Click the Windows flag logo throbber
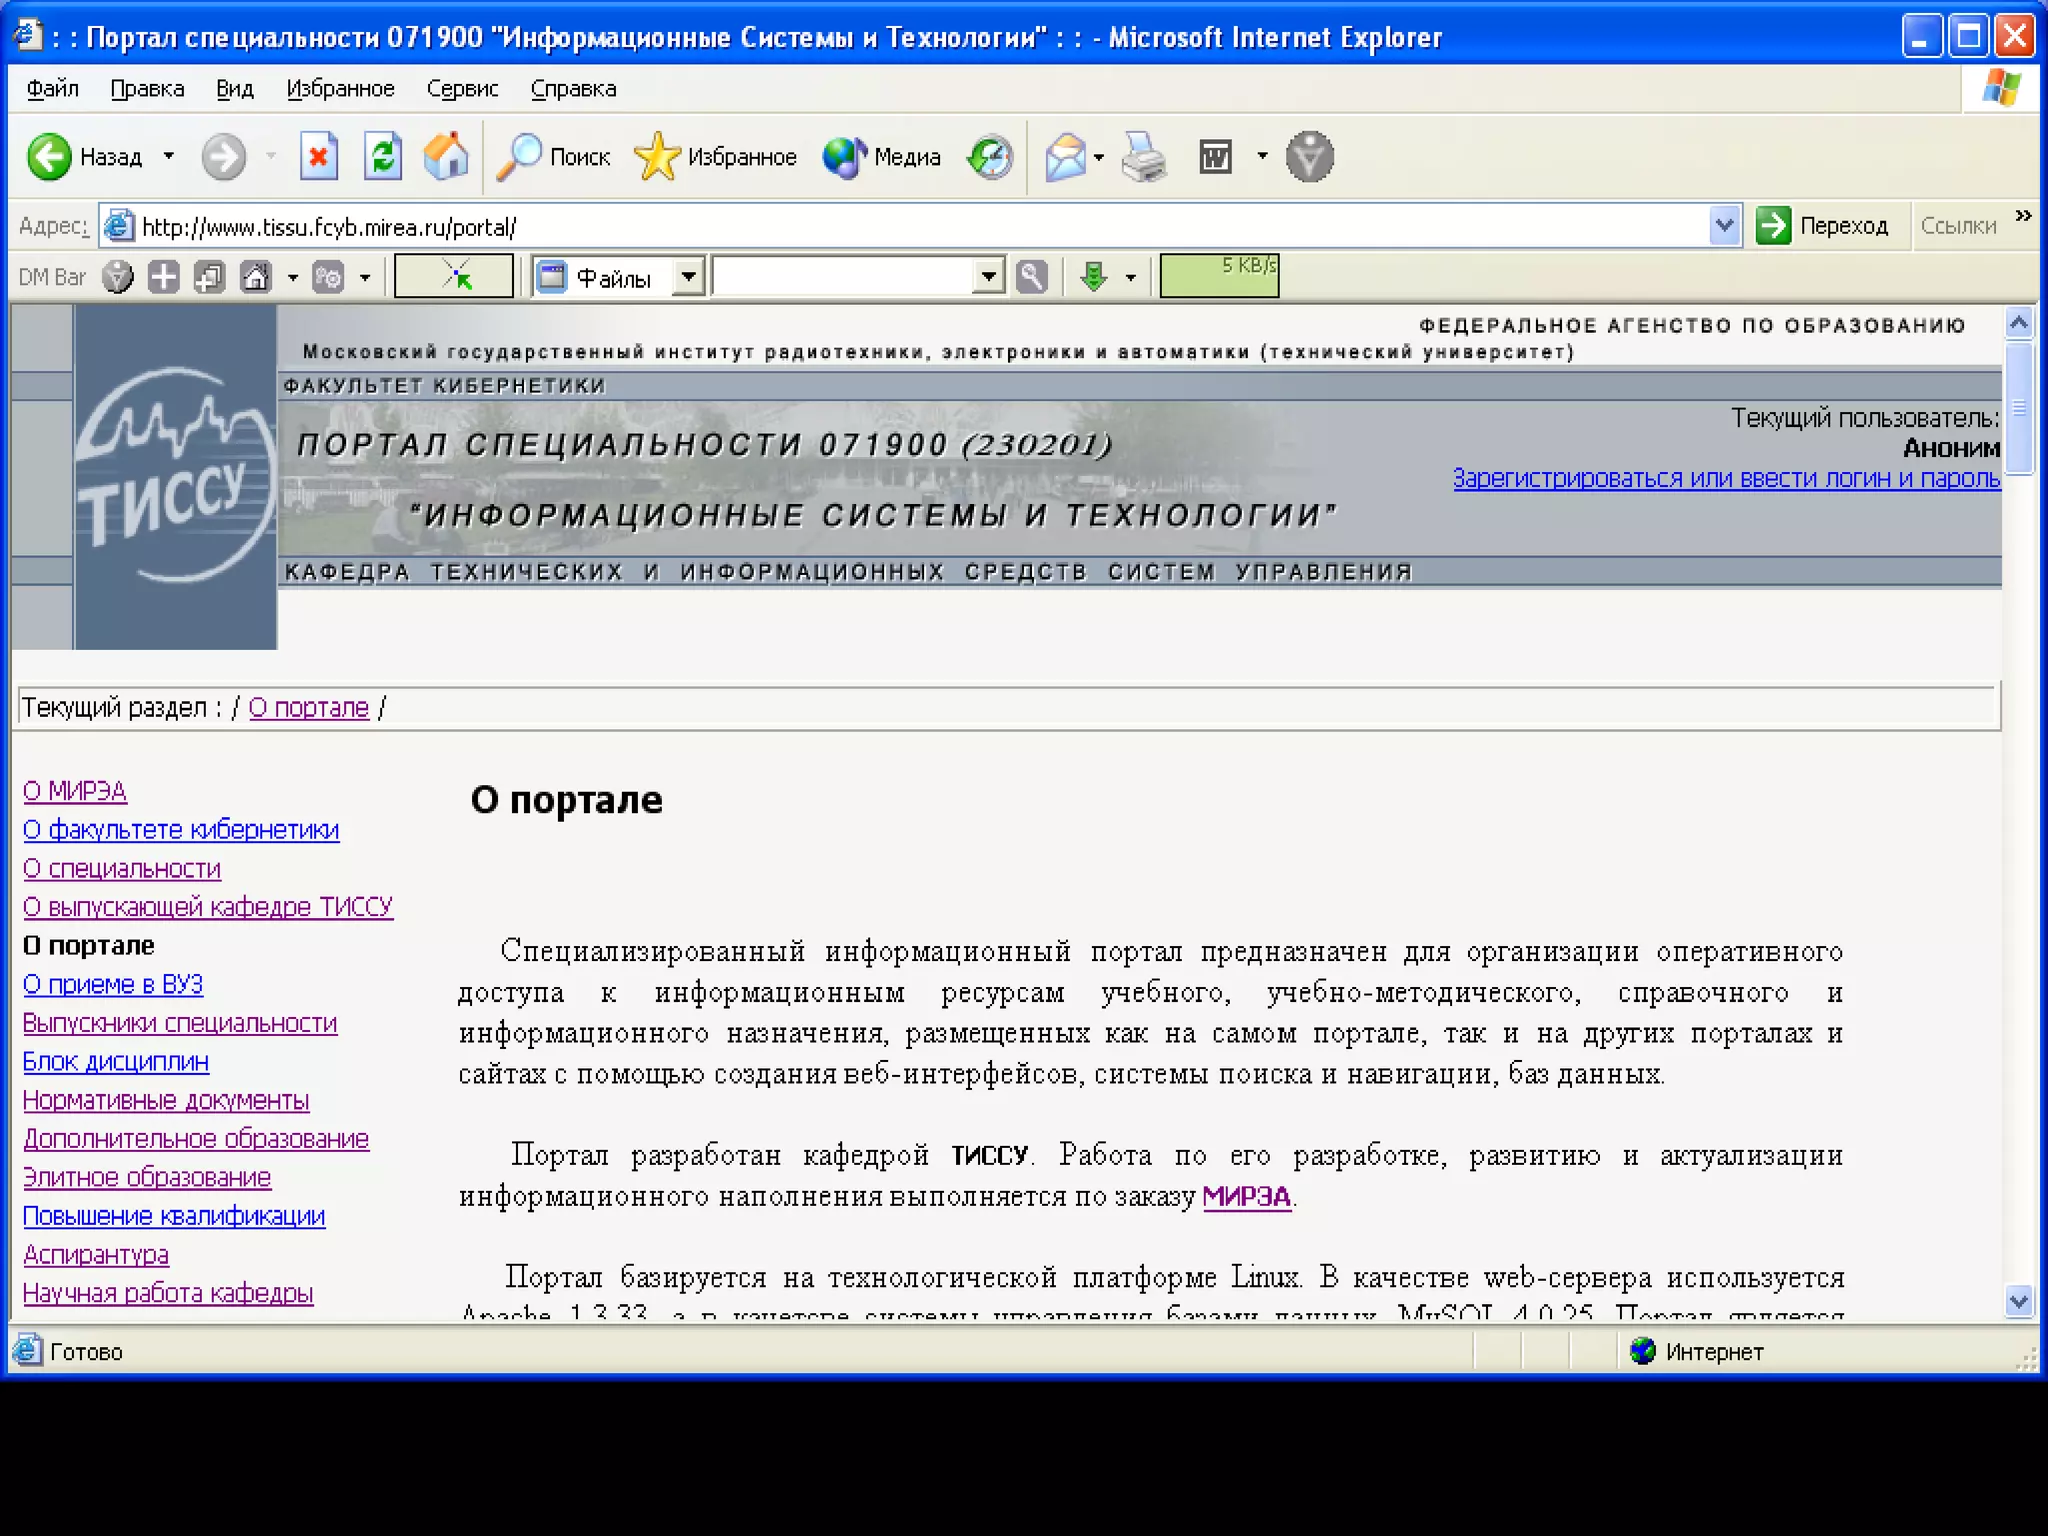2048x1536 pixels. (2001, 88)
